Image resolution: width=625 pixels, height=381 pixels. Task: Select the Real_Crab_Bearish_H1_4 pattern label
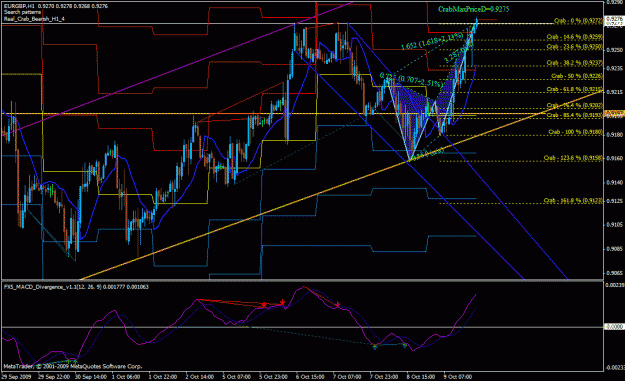(34, 19)
